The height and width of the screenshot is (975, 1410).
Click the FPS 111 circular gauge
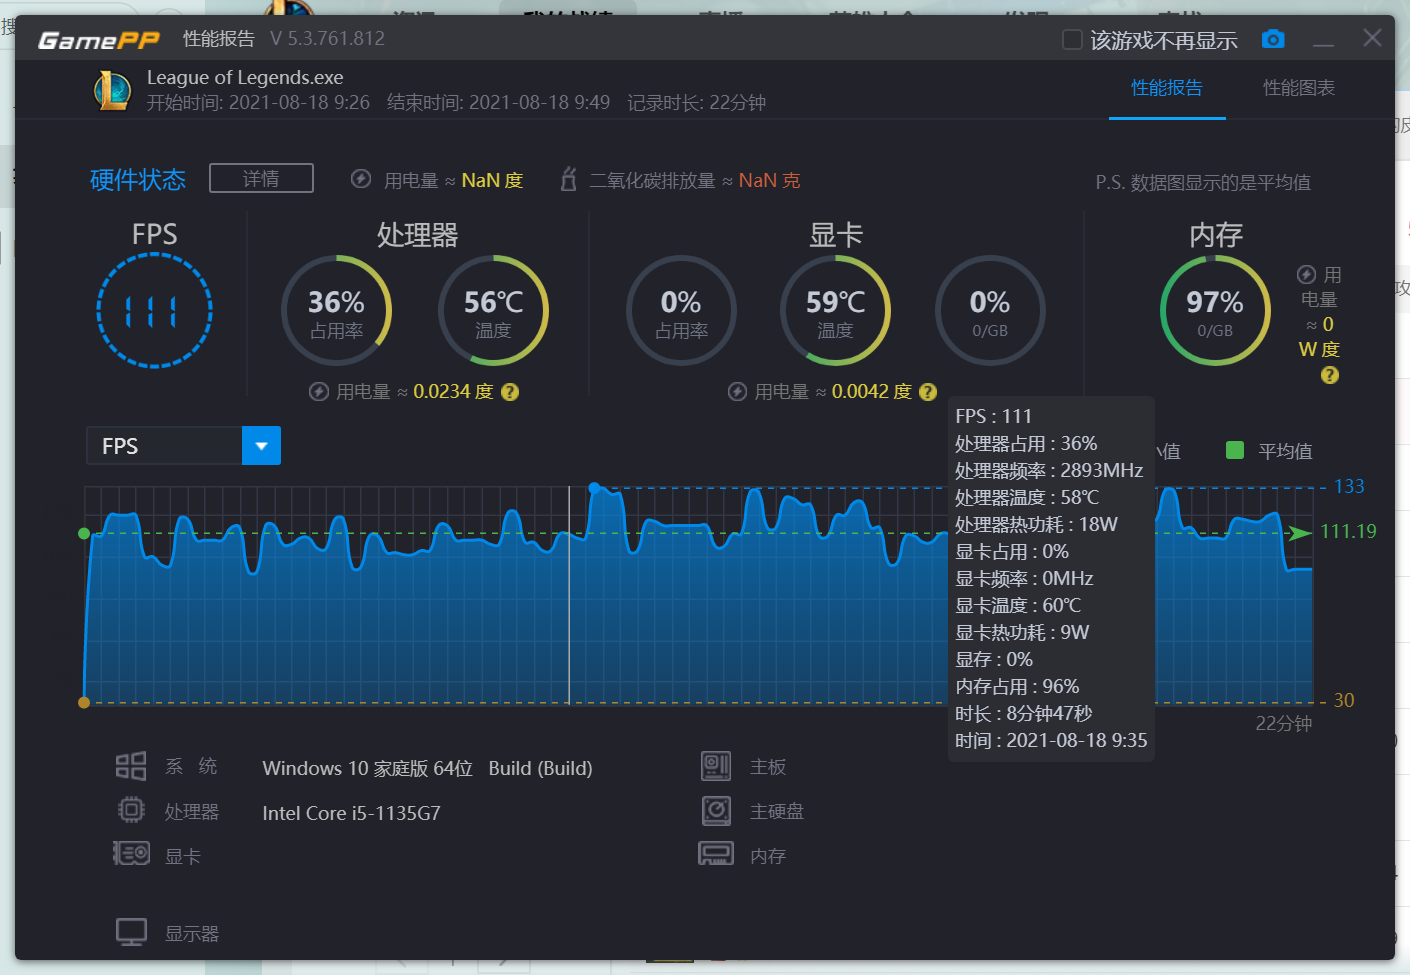(x=154, y=310)
